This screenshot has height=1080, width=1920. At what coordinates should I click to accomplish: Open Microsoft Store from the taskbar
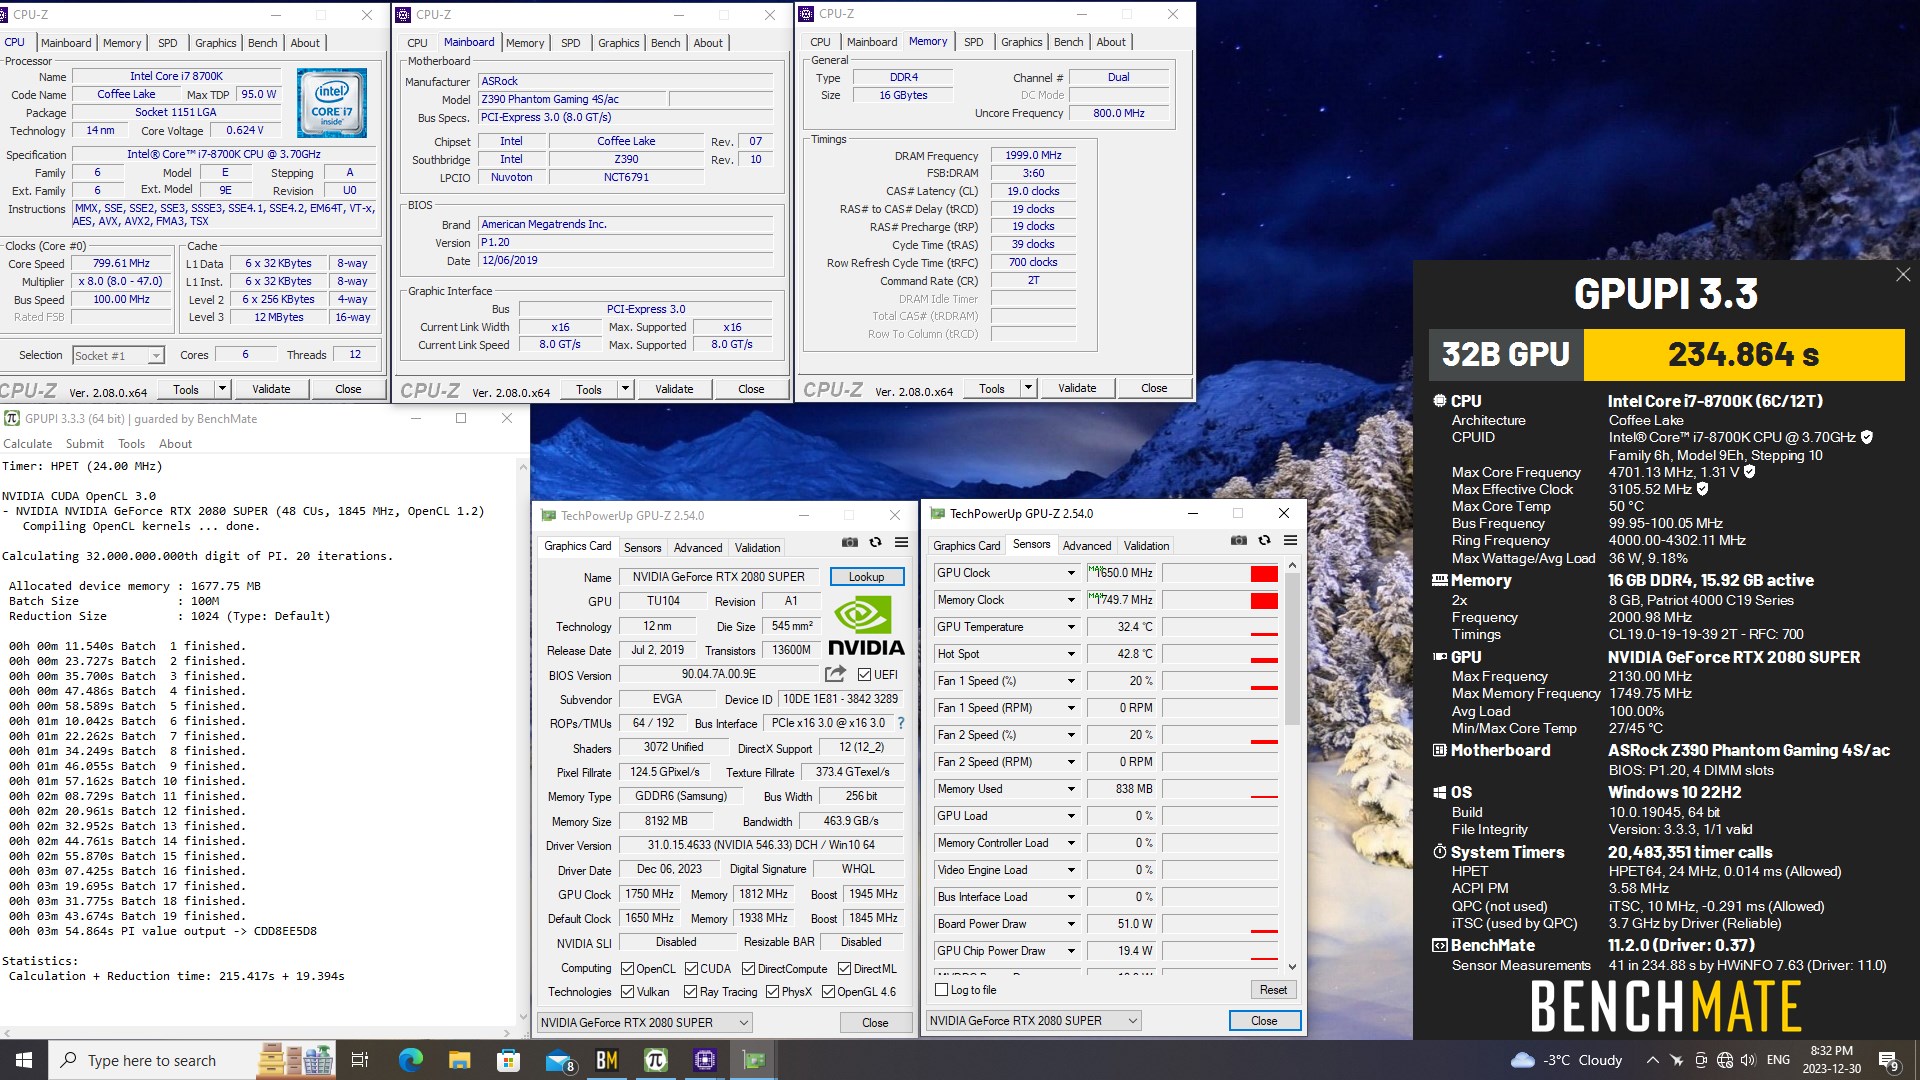tap(508, 1060)
